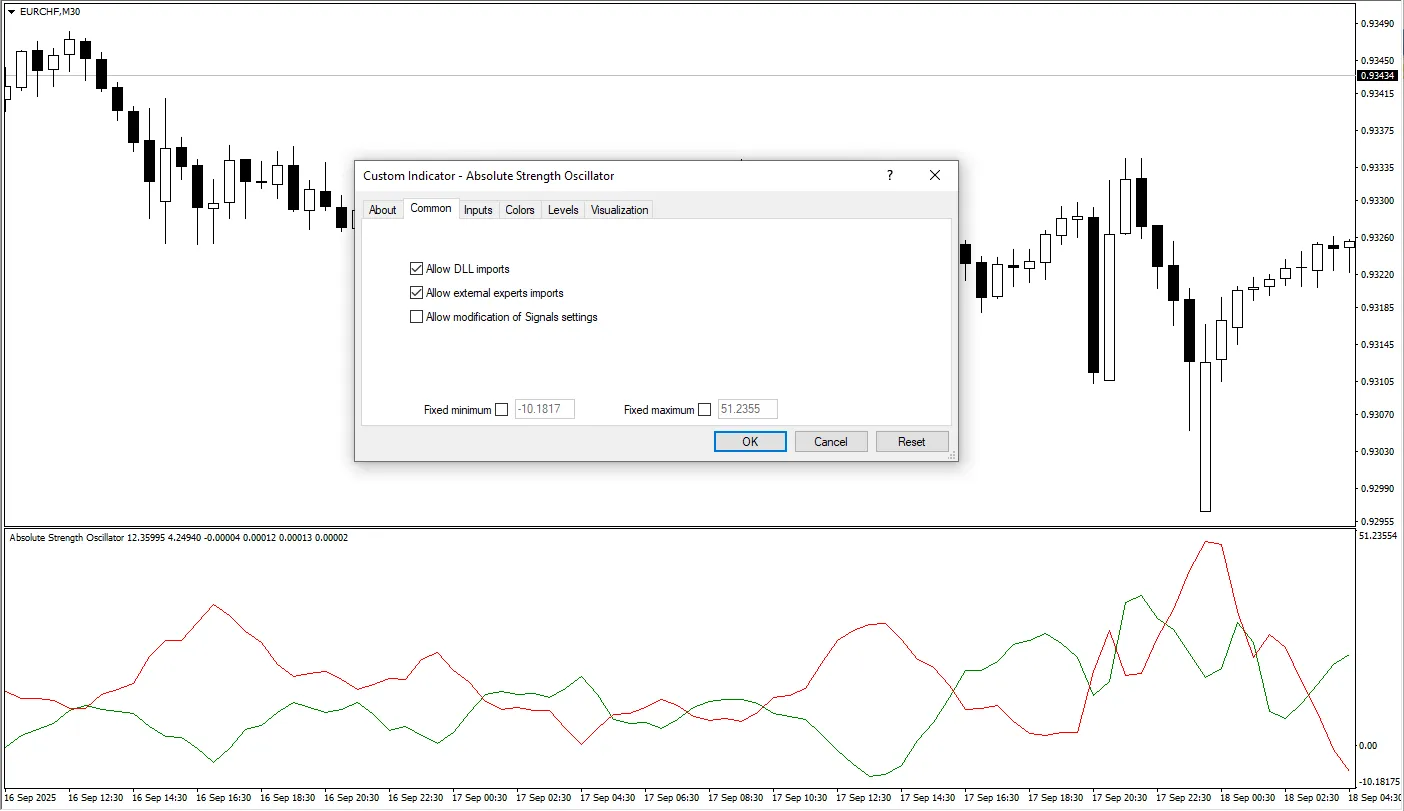Dismiss the dialog using Cancel
Image resolution: width=1404 pixels, height=811 pixels.
tap(831, 441)
